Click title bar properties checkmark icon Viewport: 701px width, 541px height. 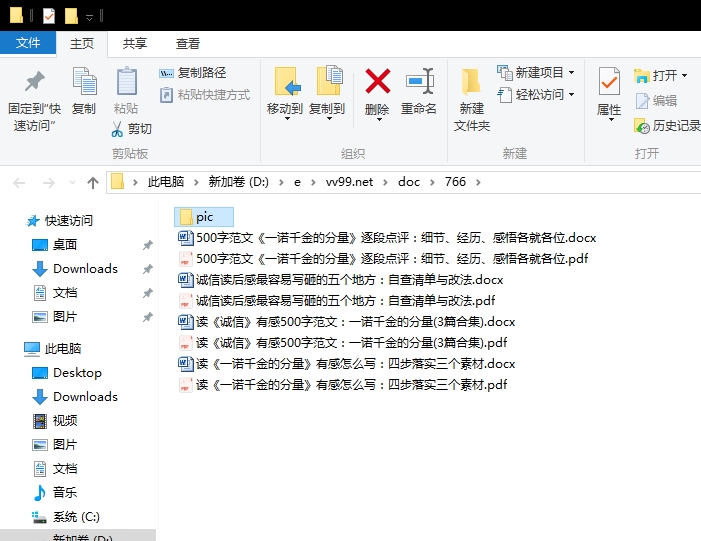pos(49,16)
